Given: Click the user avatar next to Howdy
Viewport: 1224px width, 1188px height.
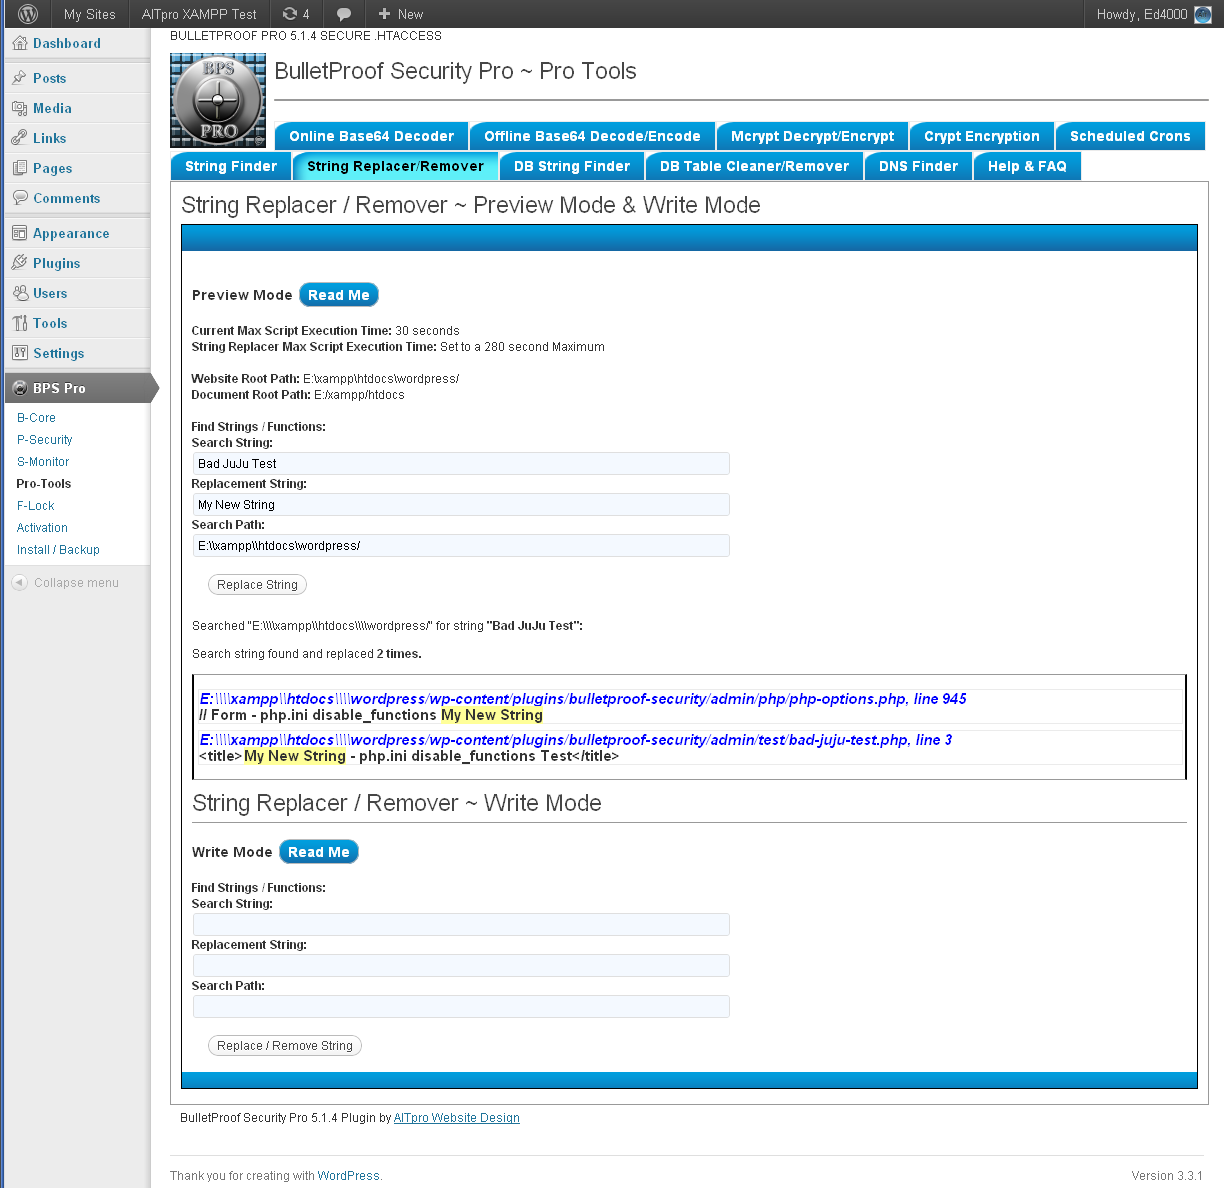Looking at the screenshot, I should click(x=1202, y=14).
